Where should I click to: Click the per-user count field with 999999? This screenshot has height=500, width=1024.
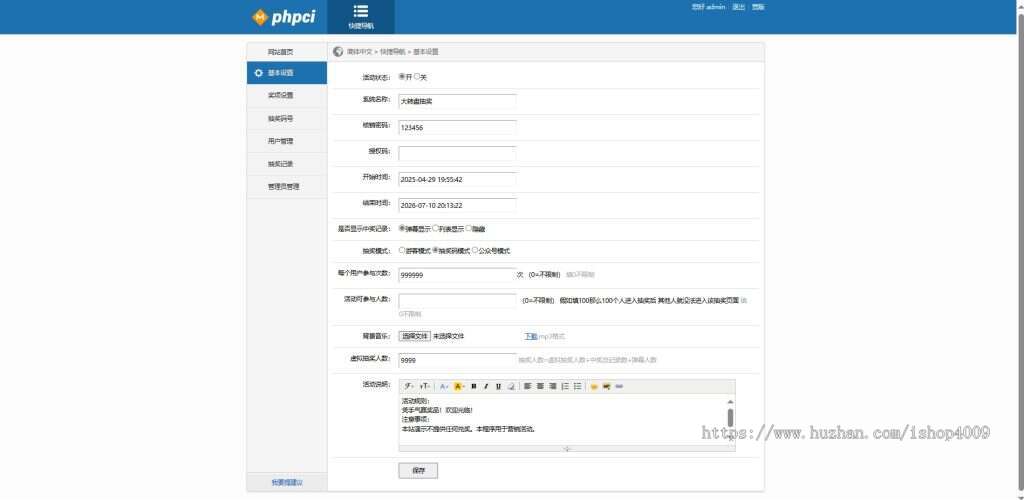coord(457,275)
